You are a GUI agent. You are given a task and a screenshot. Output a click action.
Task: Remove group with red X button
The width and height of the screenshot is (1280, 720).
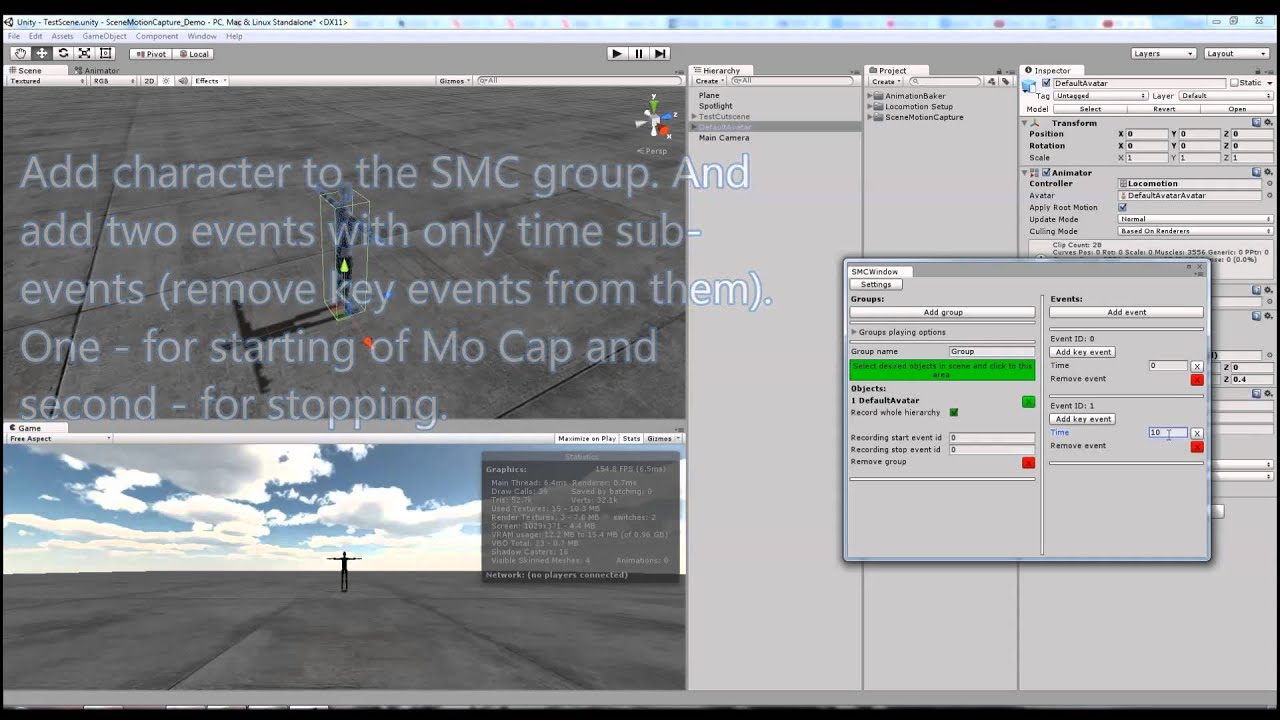click(x=1028, y=462)
